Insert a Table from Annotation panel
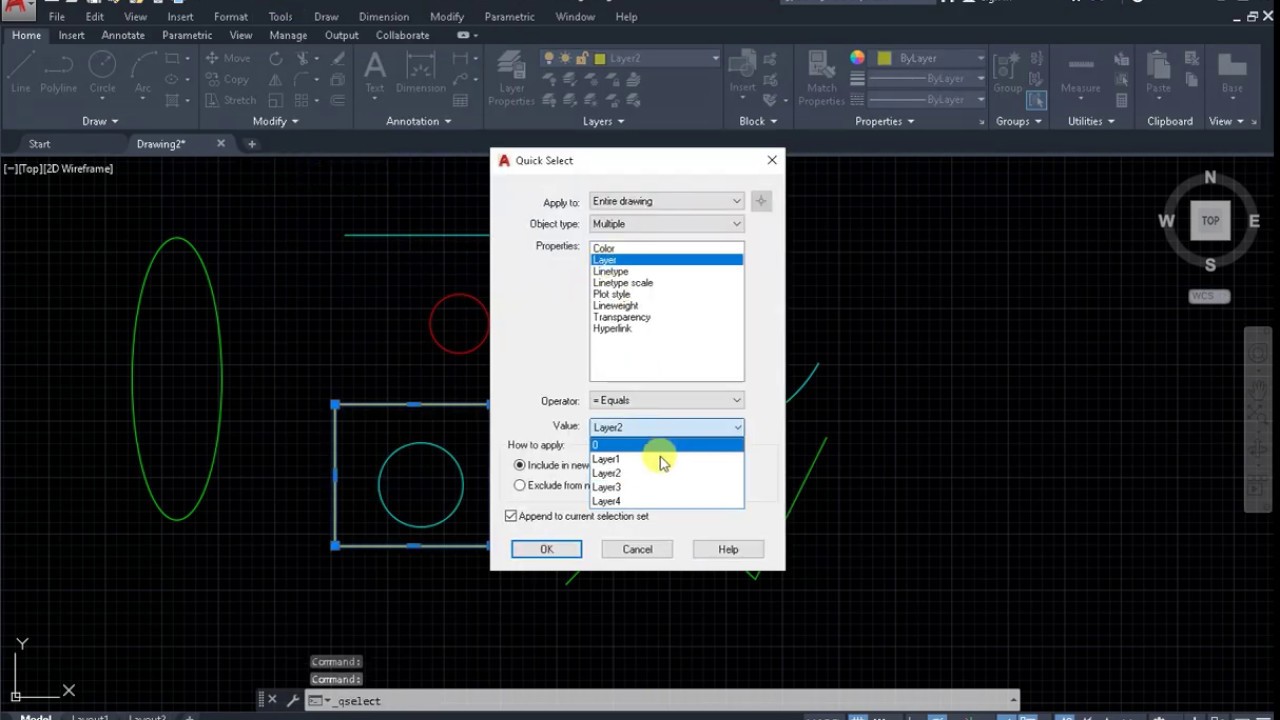 point(461,100)
